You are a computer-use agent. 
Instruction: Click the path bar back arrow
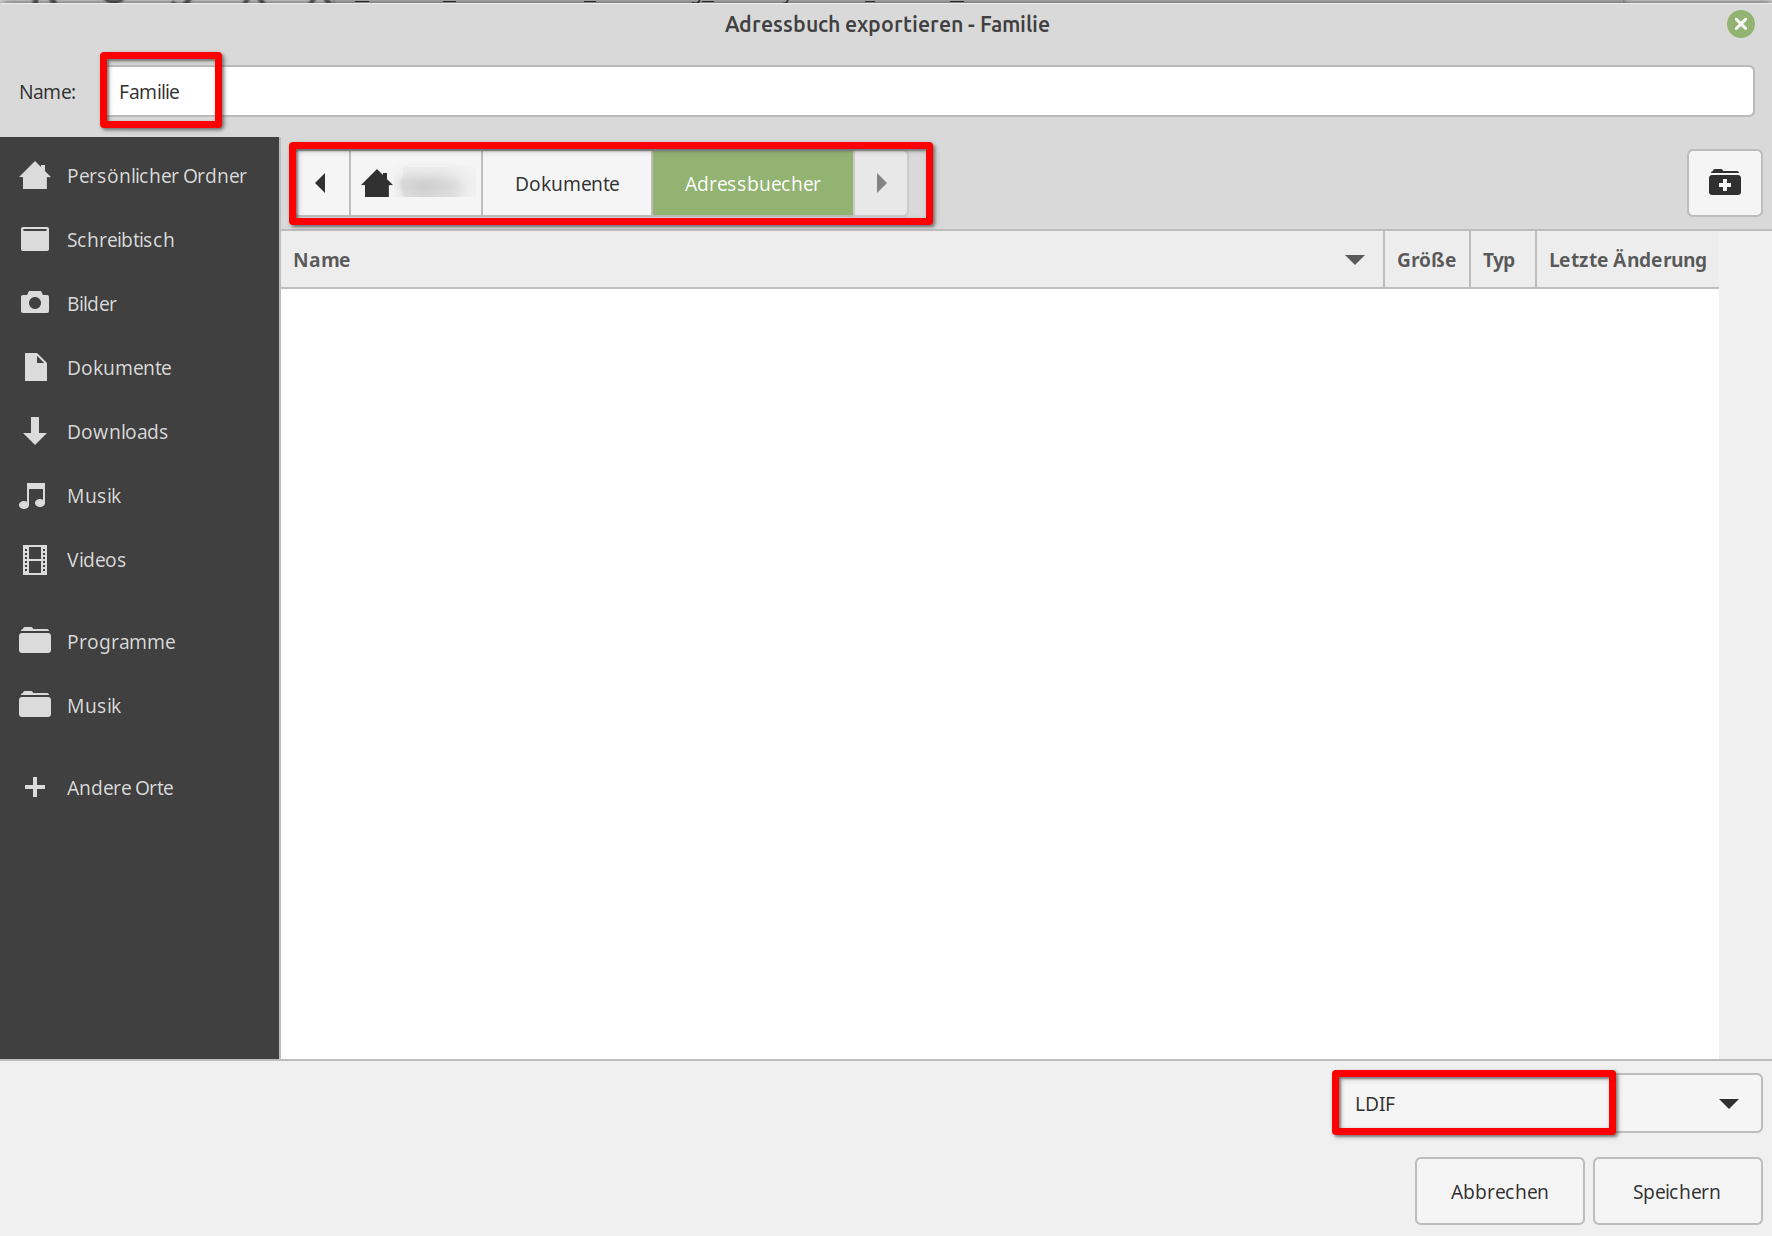pyautogui.click(x=321, y=184)
